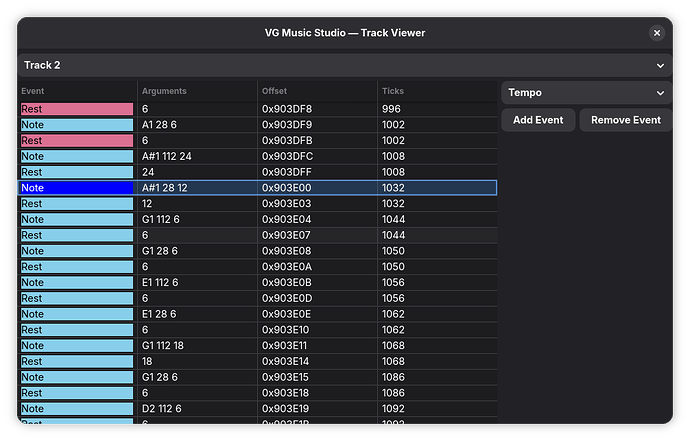Select the Note event E1 28 6
Viewport: 690px width, 441px height.
point(77,314)
